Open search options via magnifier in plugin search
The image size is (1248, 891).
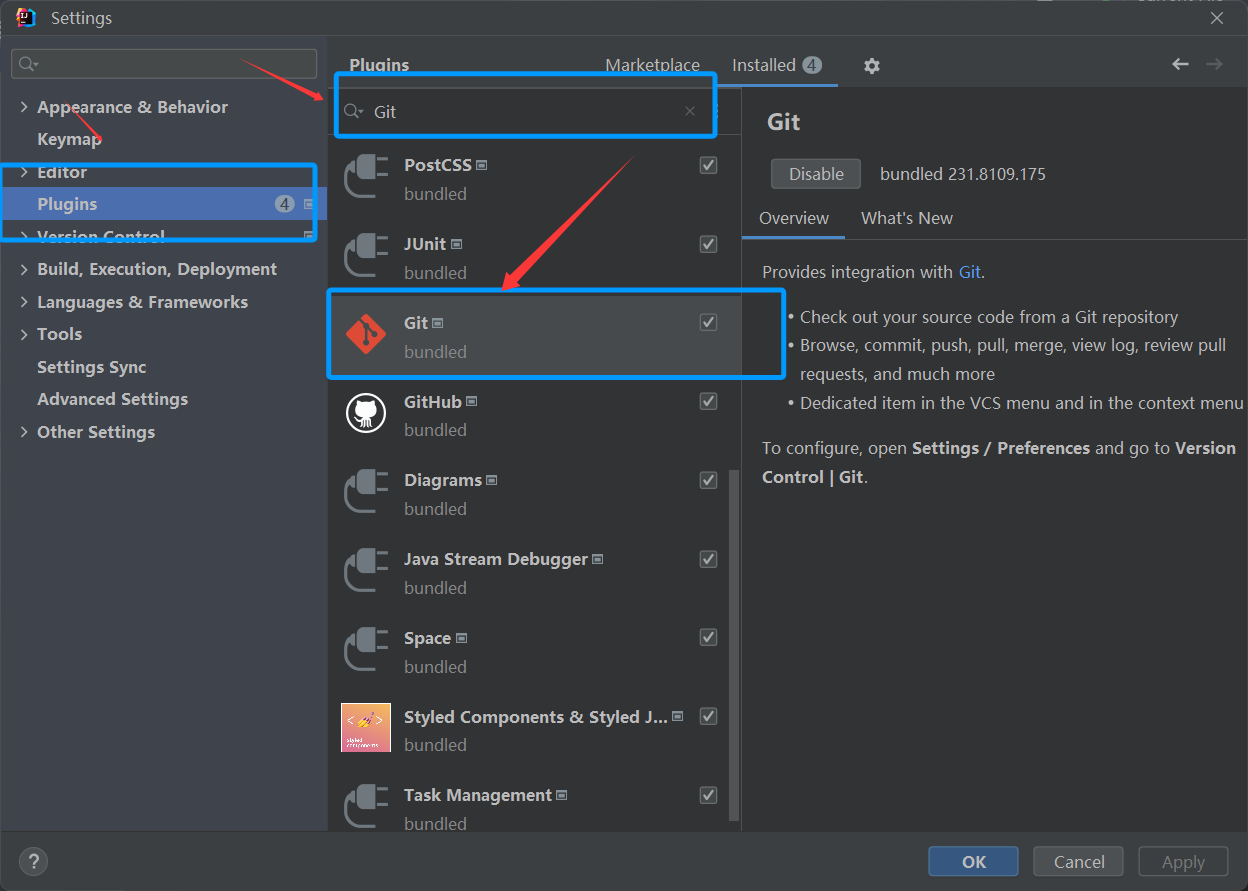353,111
